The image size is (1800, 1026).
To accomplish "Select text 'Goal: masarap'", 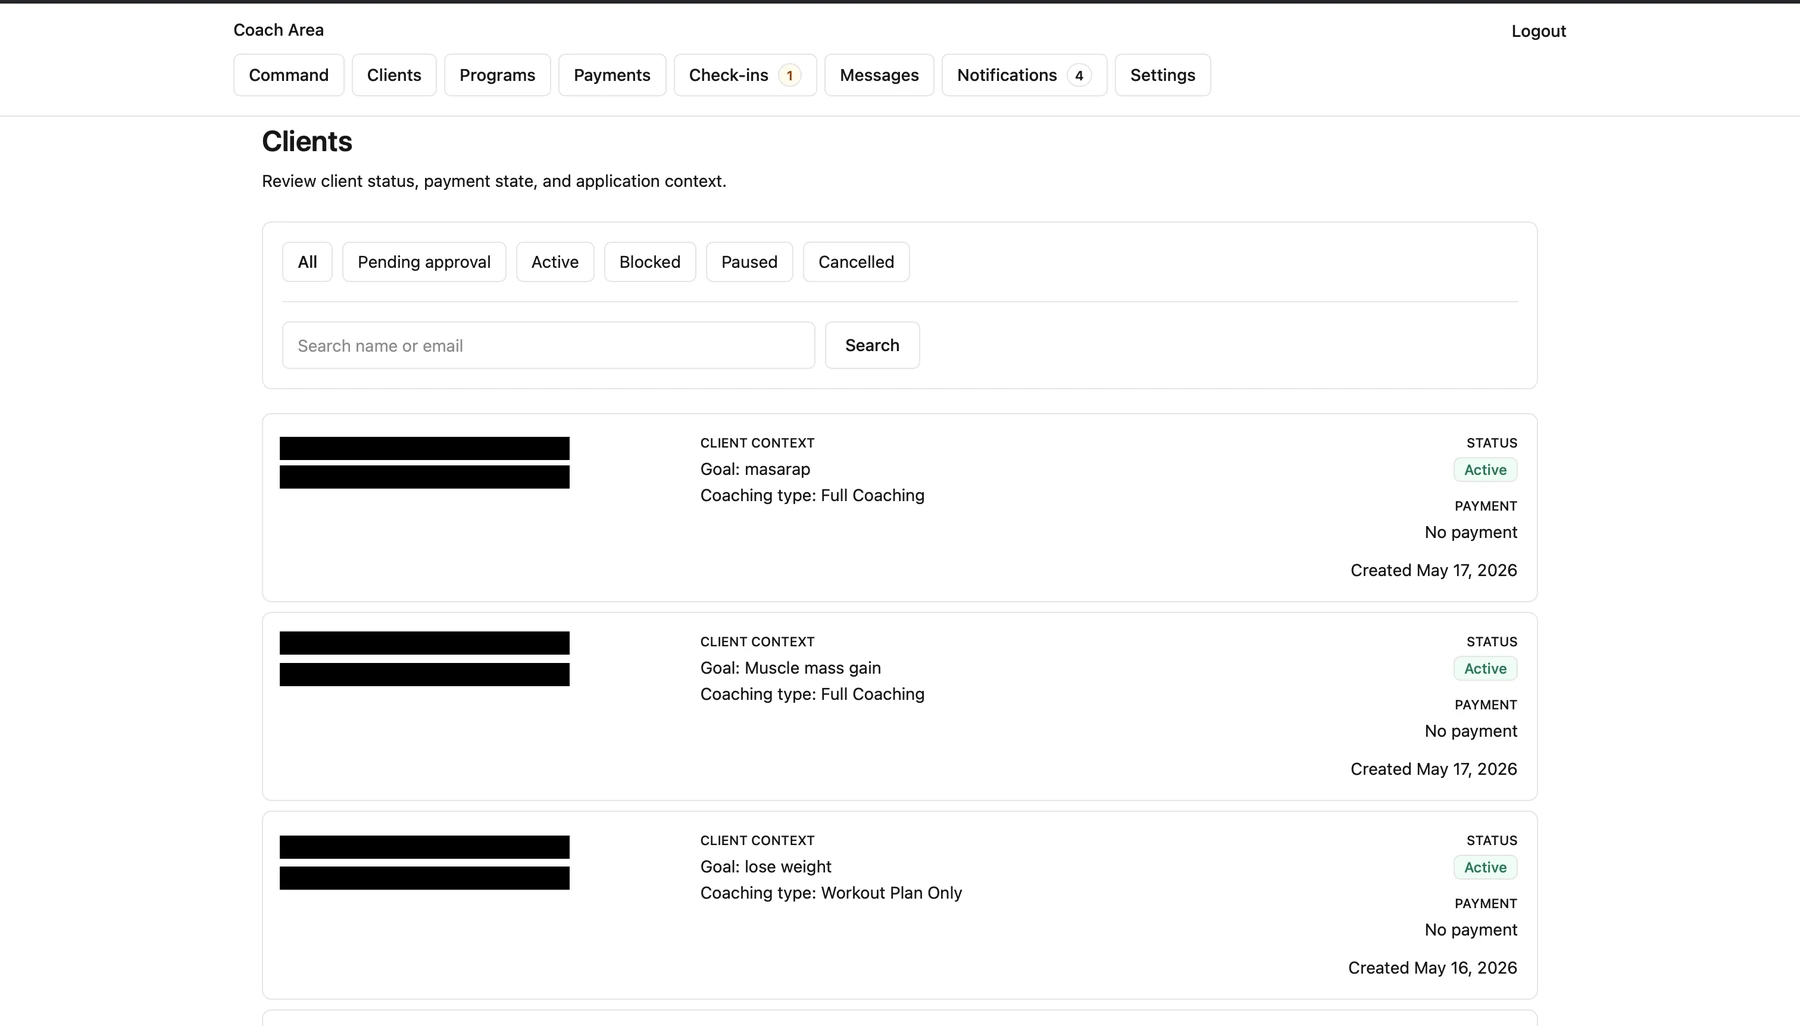I will coord(755,469).
